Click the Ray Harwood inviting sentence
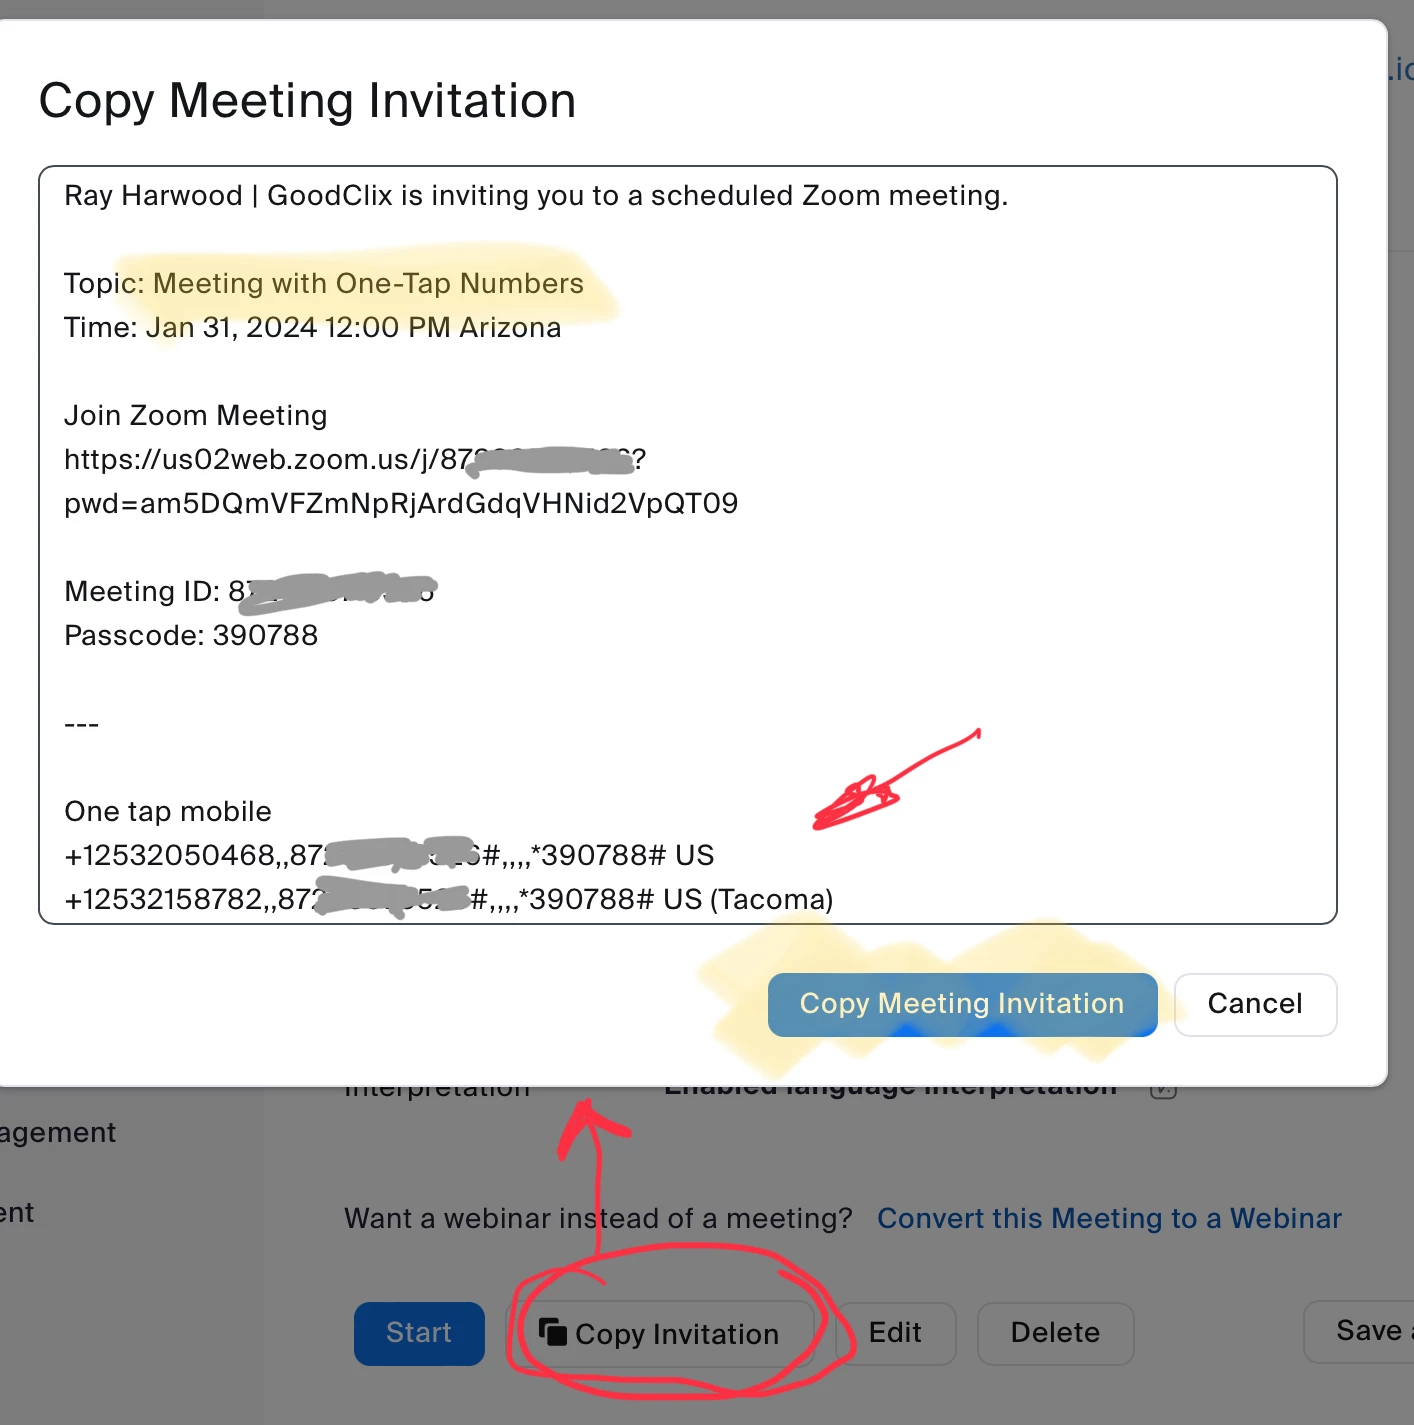The height and width of the screenshot is (1425, 1414). click(536, 196)
